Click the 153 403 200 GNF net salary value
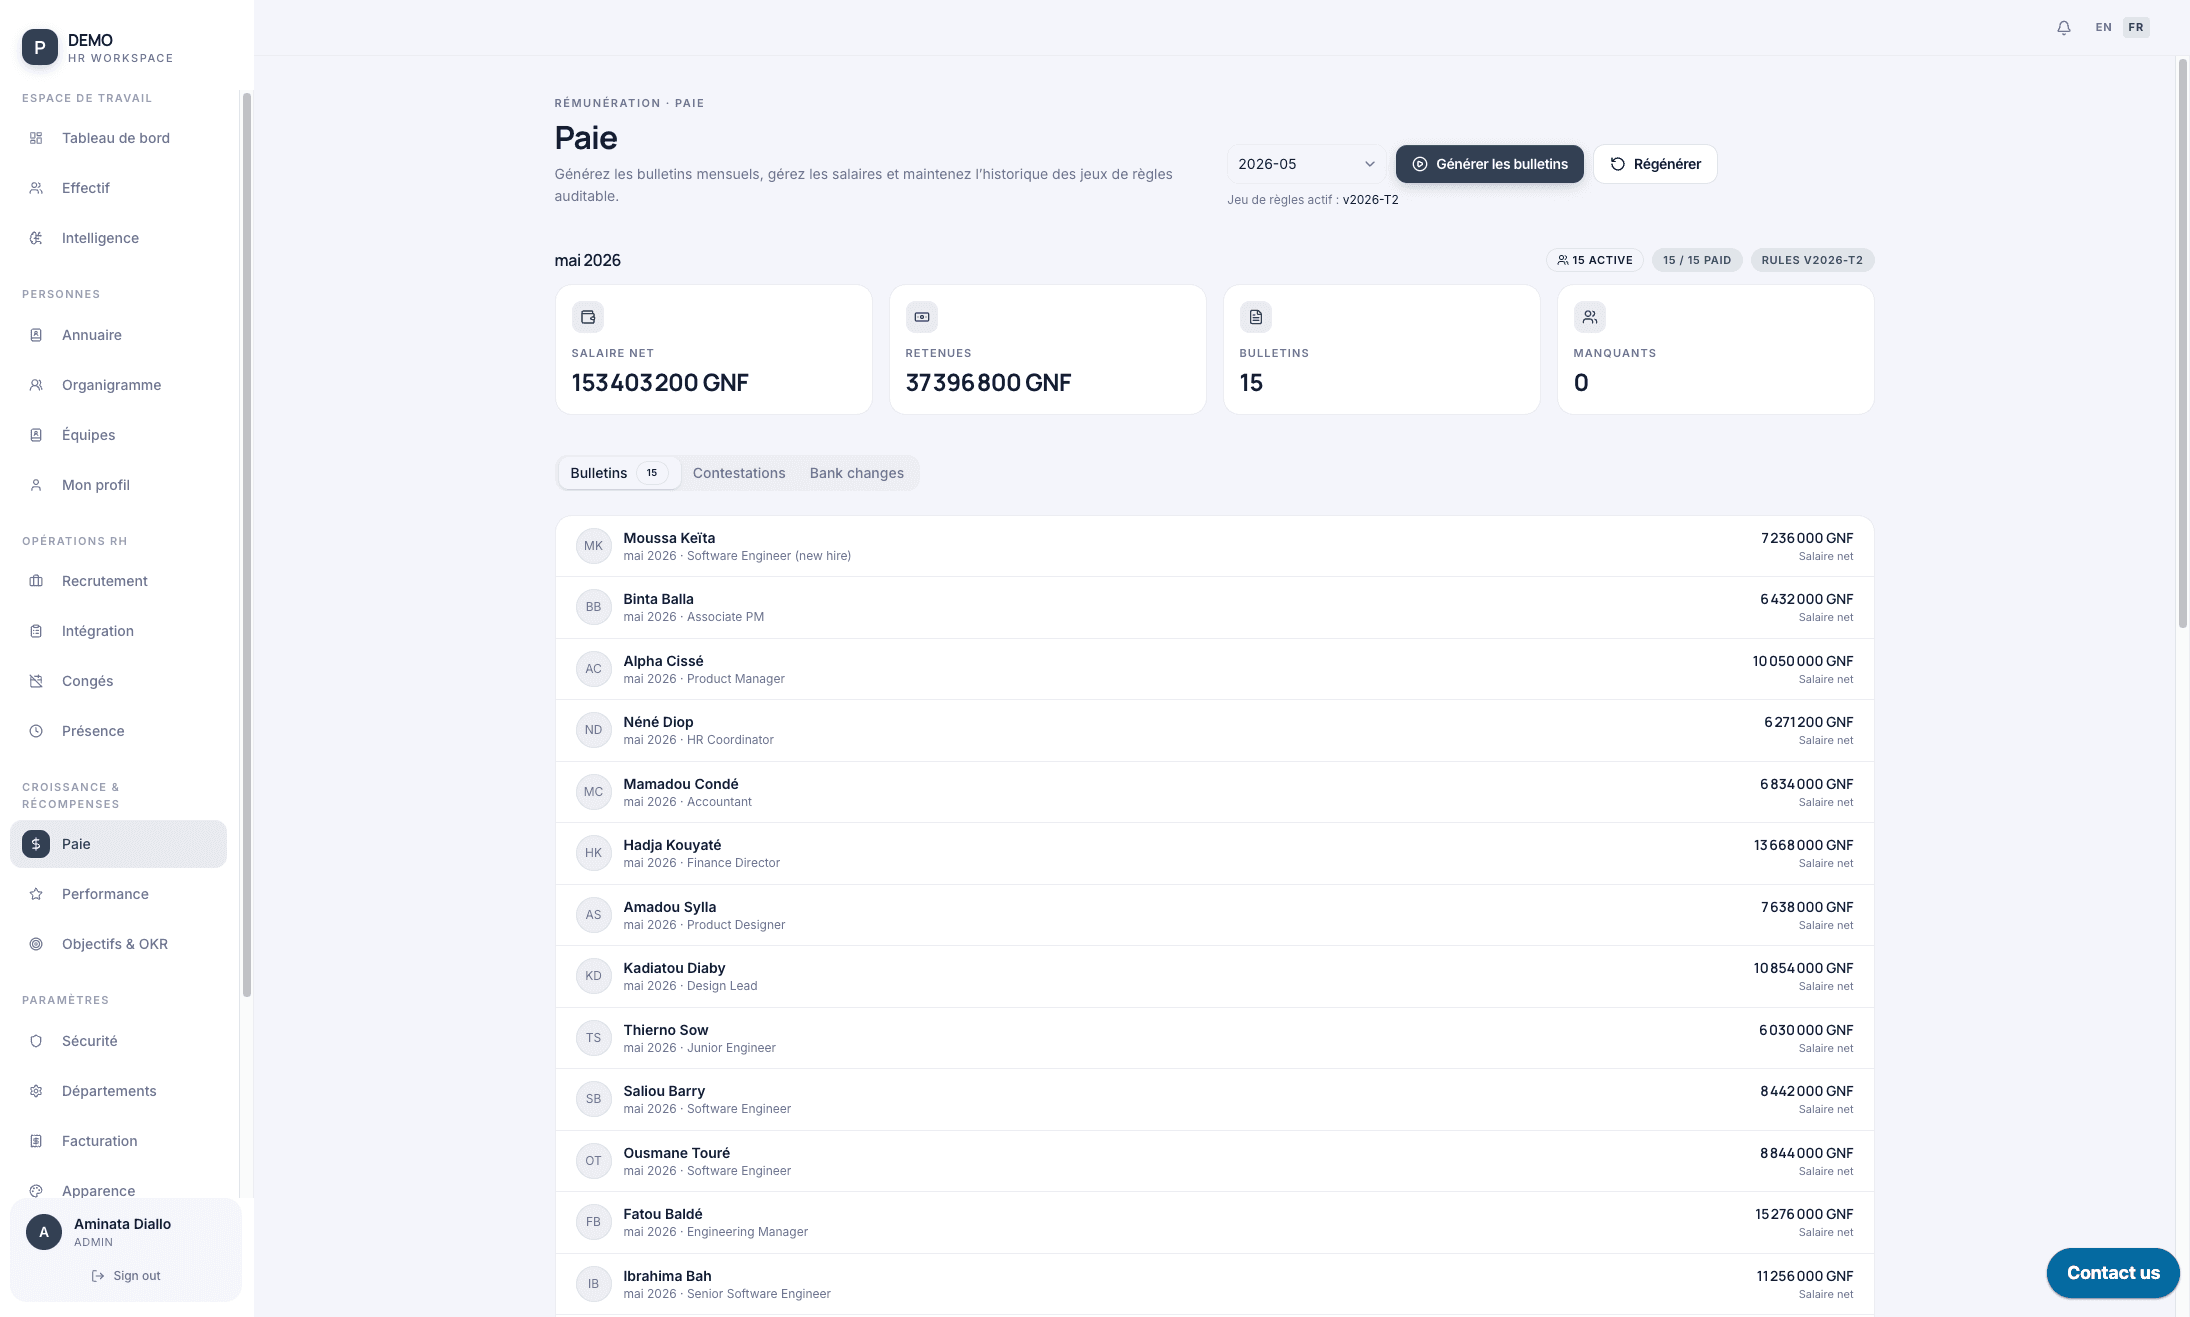This screenshot has width=2190, height=1317. [x=660, y=383]
